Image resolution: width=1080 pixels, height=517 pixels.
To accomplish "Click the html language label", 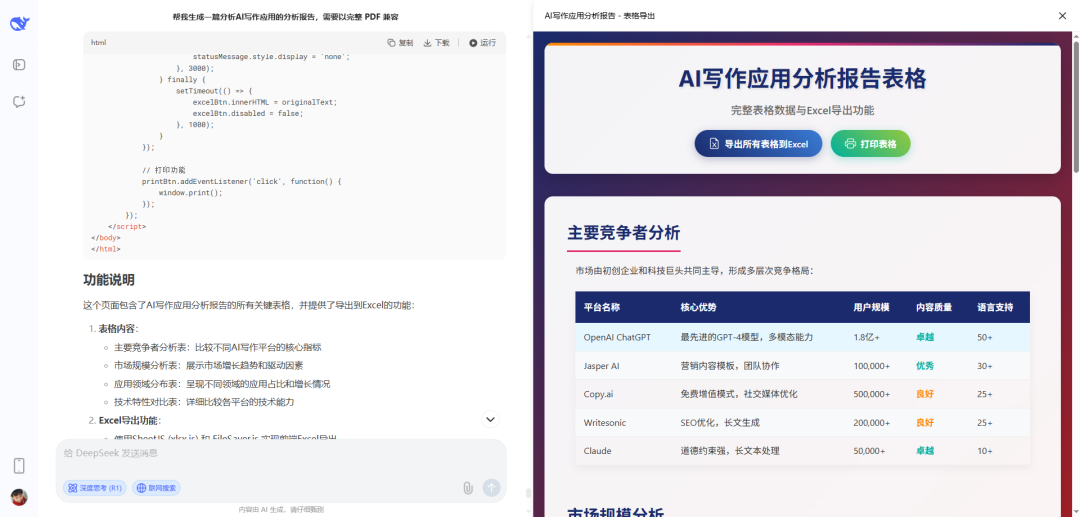I will [98, 43].
